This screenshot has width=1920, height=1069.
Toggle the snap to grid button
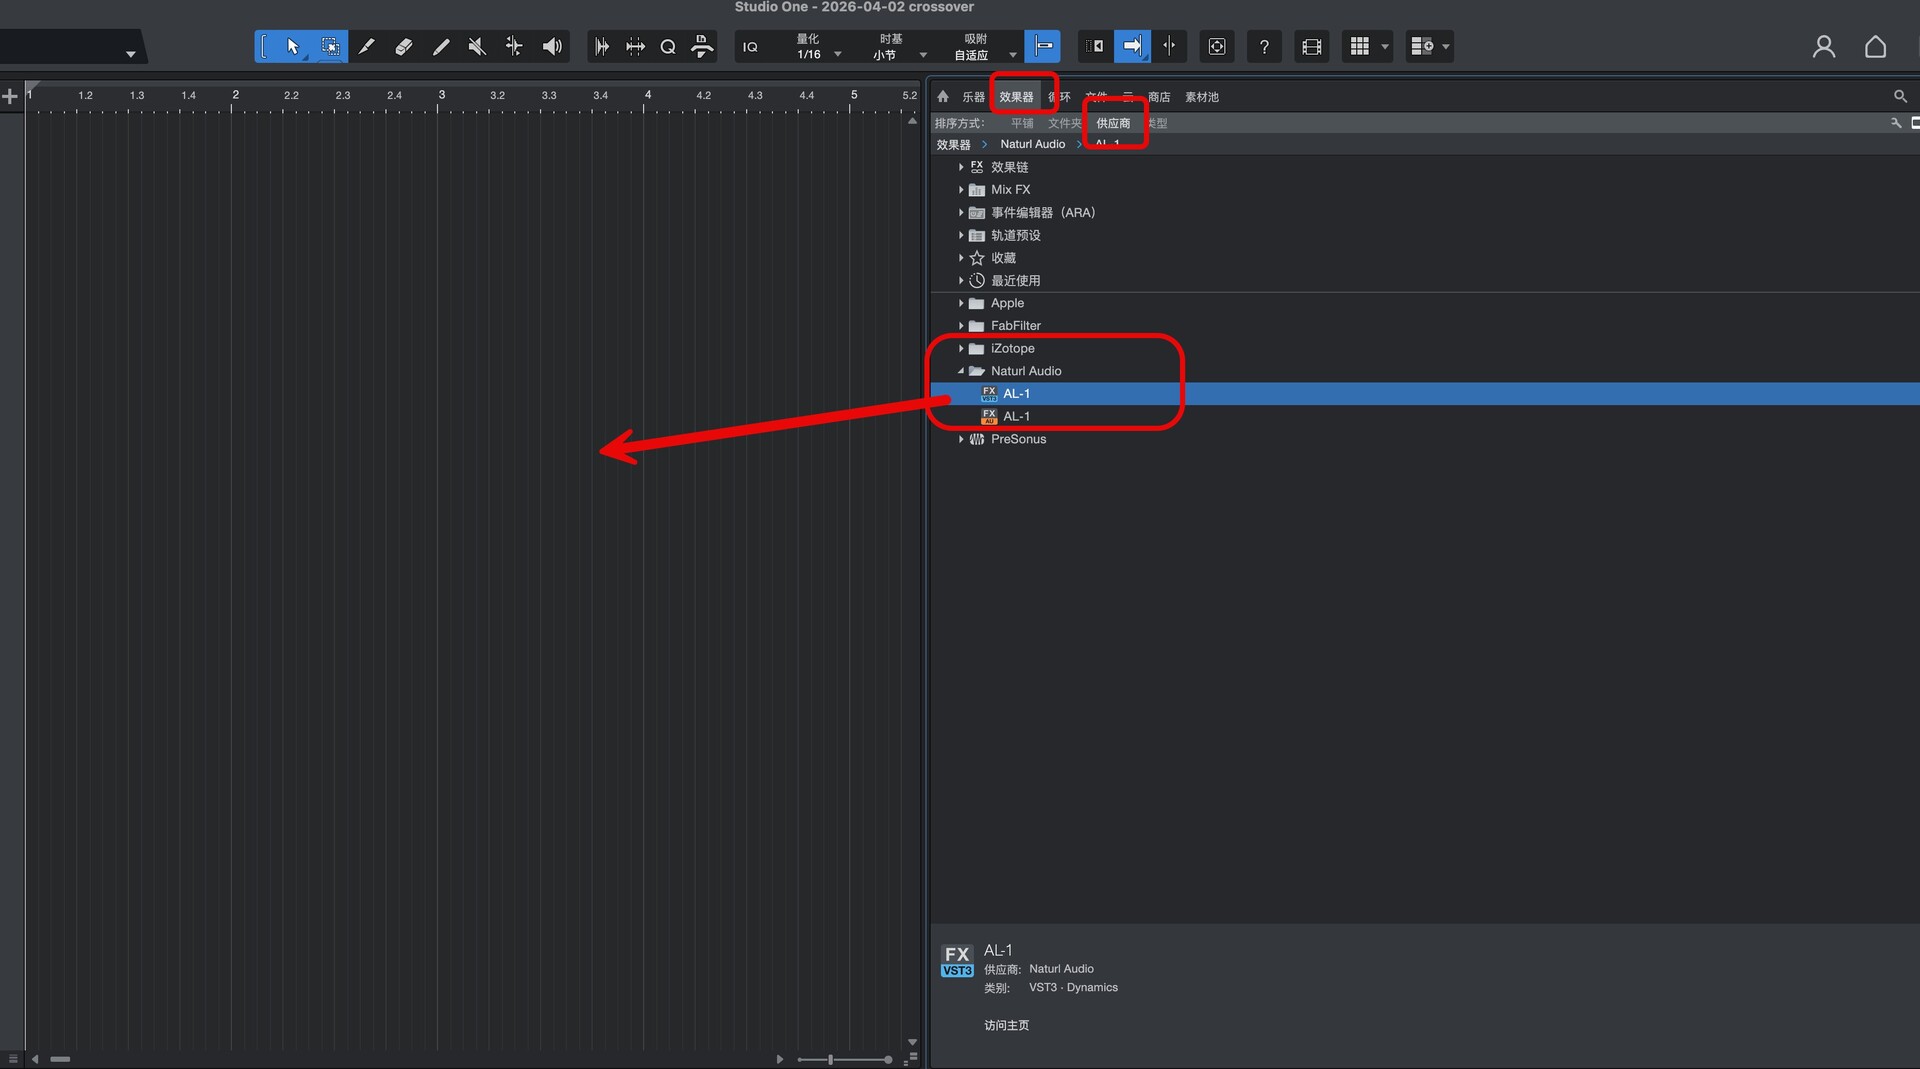coord(1042,47)
